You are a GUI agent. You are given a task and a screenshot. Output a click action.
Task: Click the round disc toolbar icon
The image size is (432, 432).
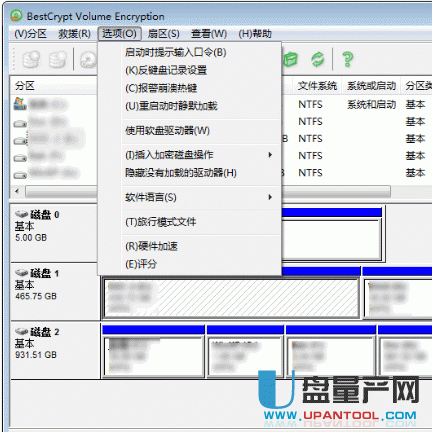click(88, 60)
